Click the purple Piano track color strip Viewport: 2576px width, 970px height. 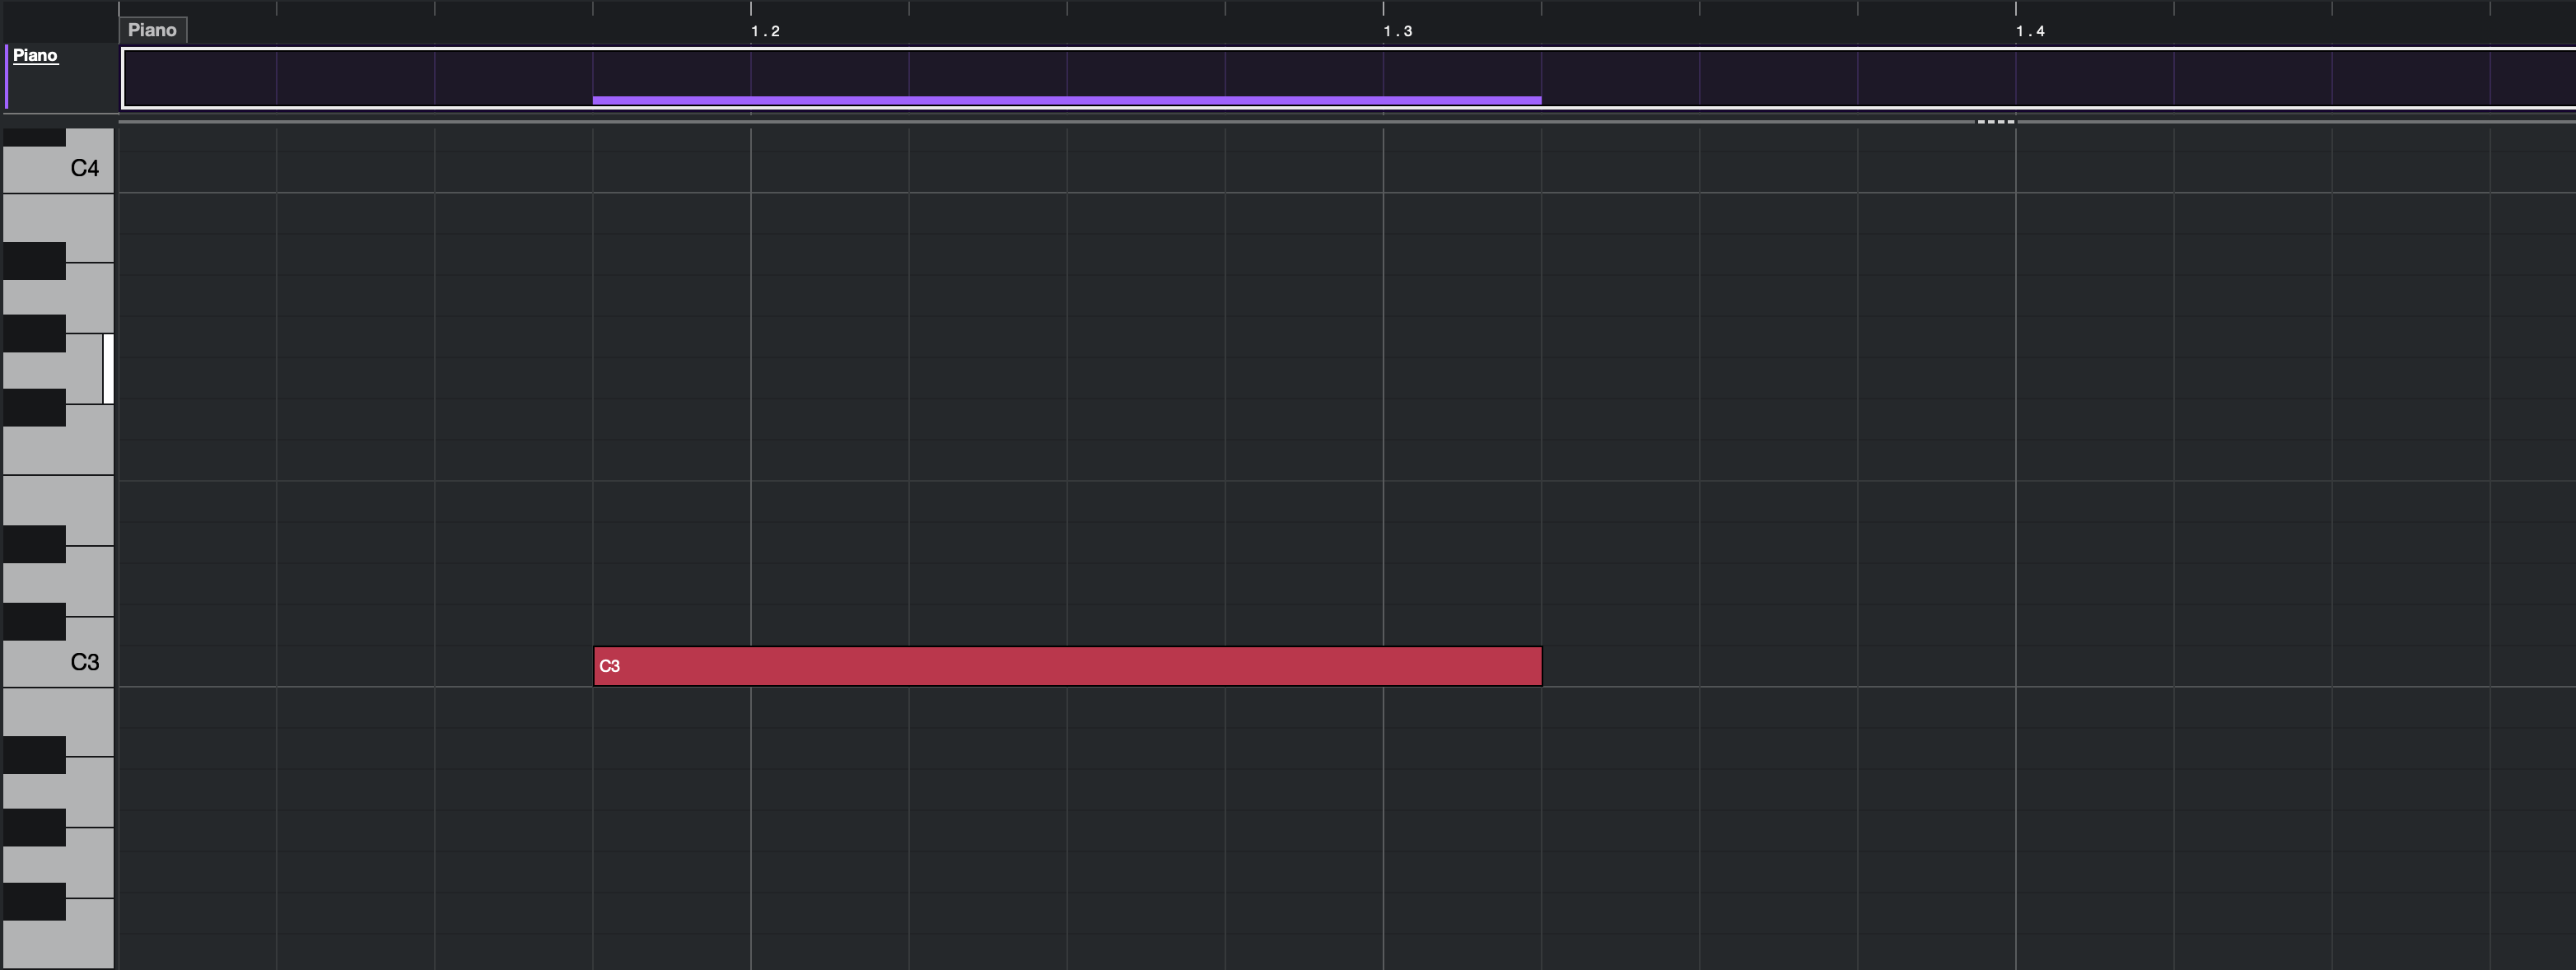coord(7,76)
